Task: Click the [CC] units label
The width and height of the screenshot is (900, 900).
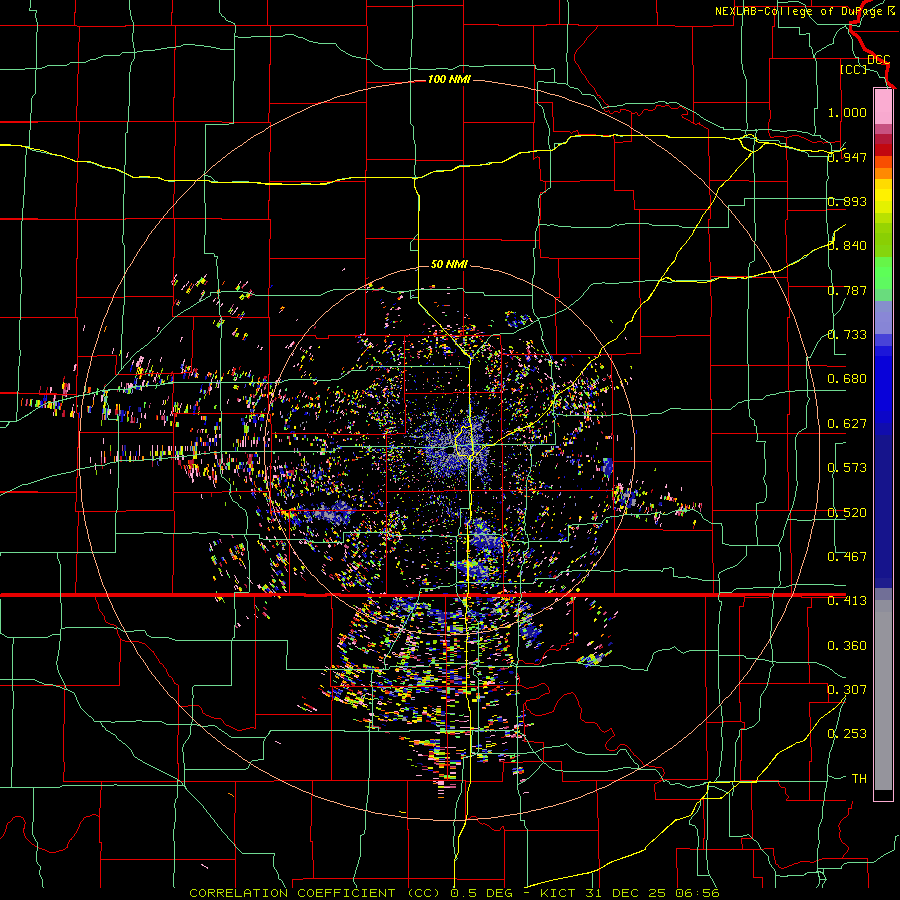Action: point(853,69)
